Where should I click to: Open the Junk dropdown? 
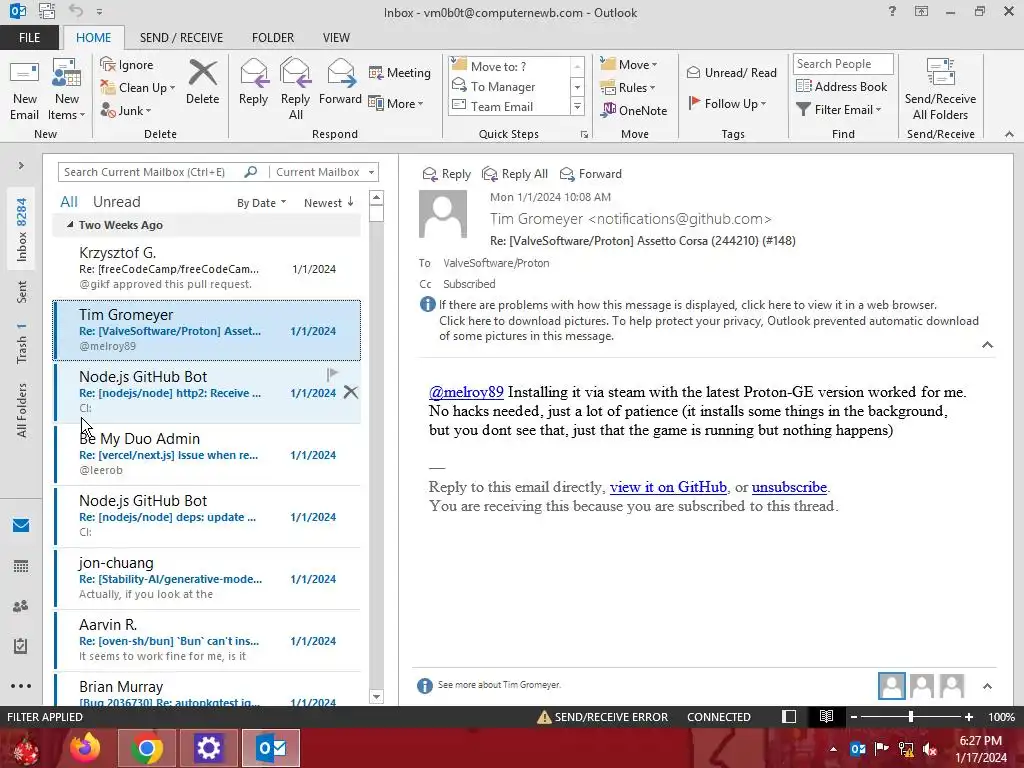click(126, 110)
